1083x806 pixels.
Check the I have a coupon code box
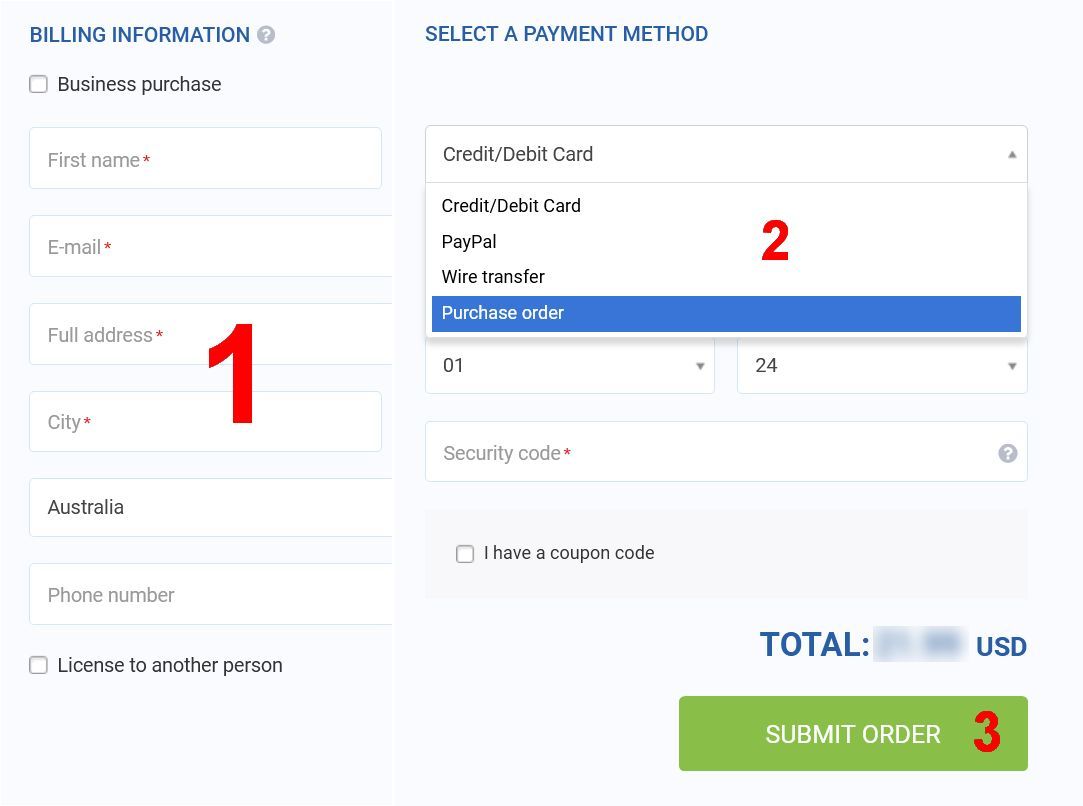tap(465, 554)
